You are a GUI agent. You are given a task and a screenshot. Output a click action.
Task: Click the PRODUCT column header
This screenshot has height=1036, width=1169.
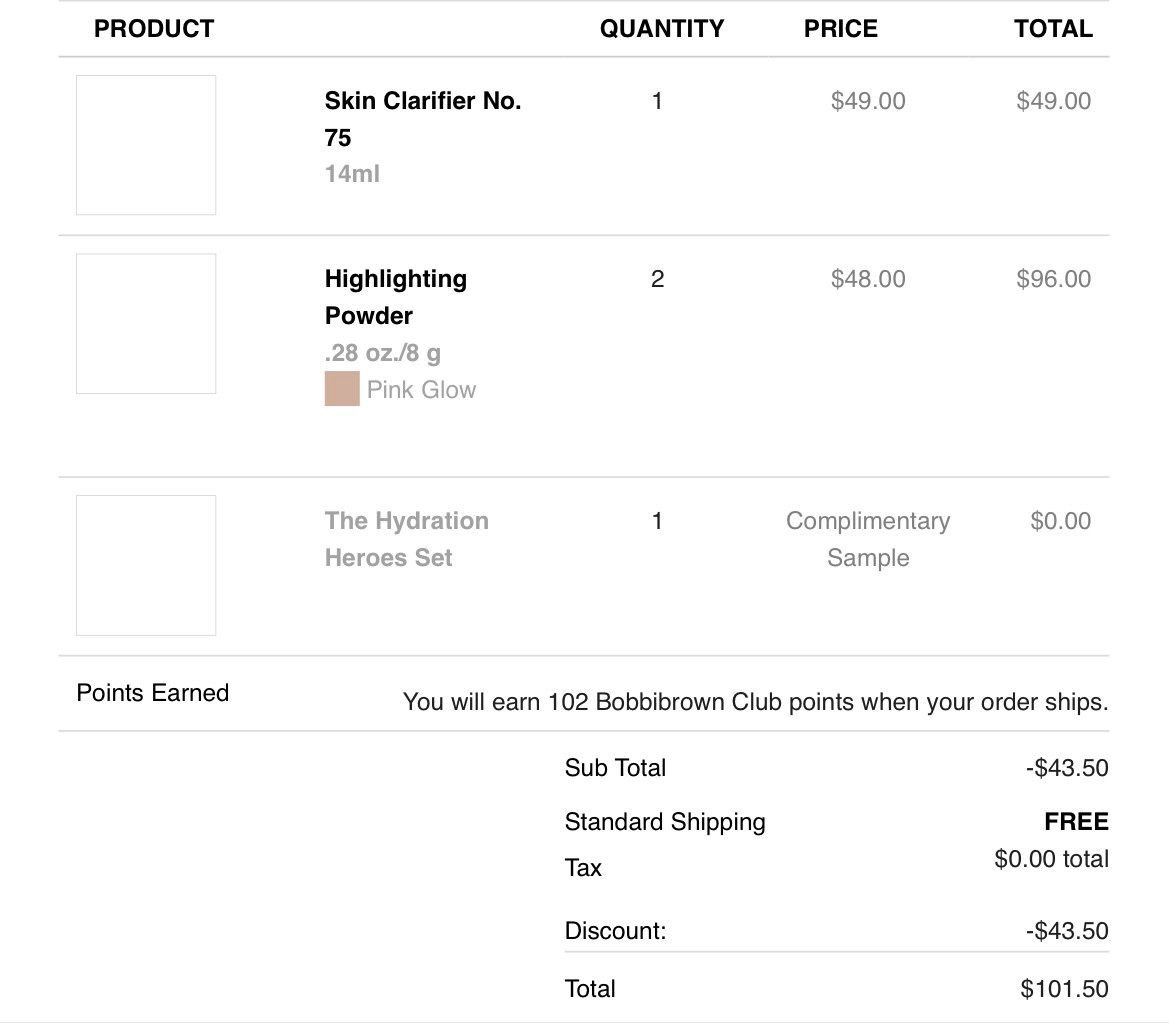pyautogui.click(x=154, y=29)
